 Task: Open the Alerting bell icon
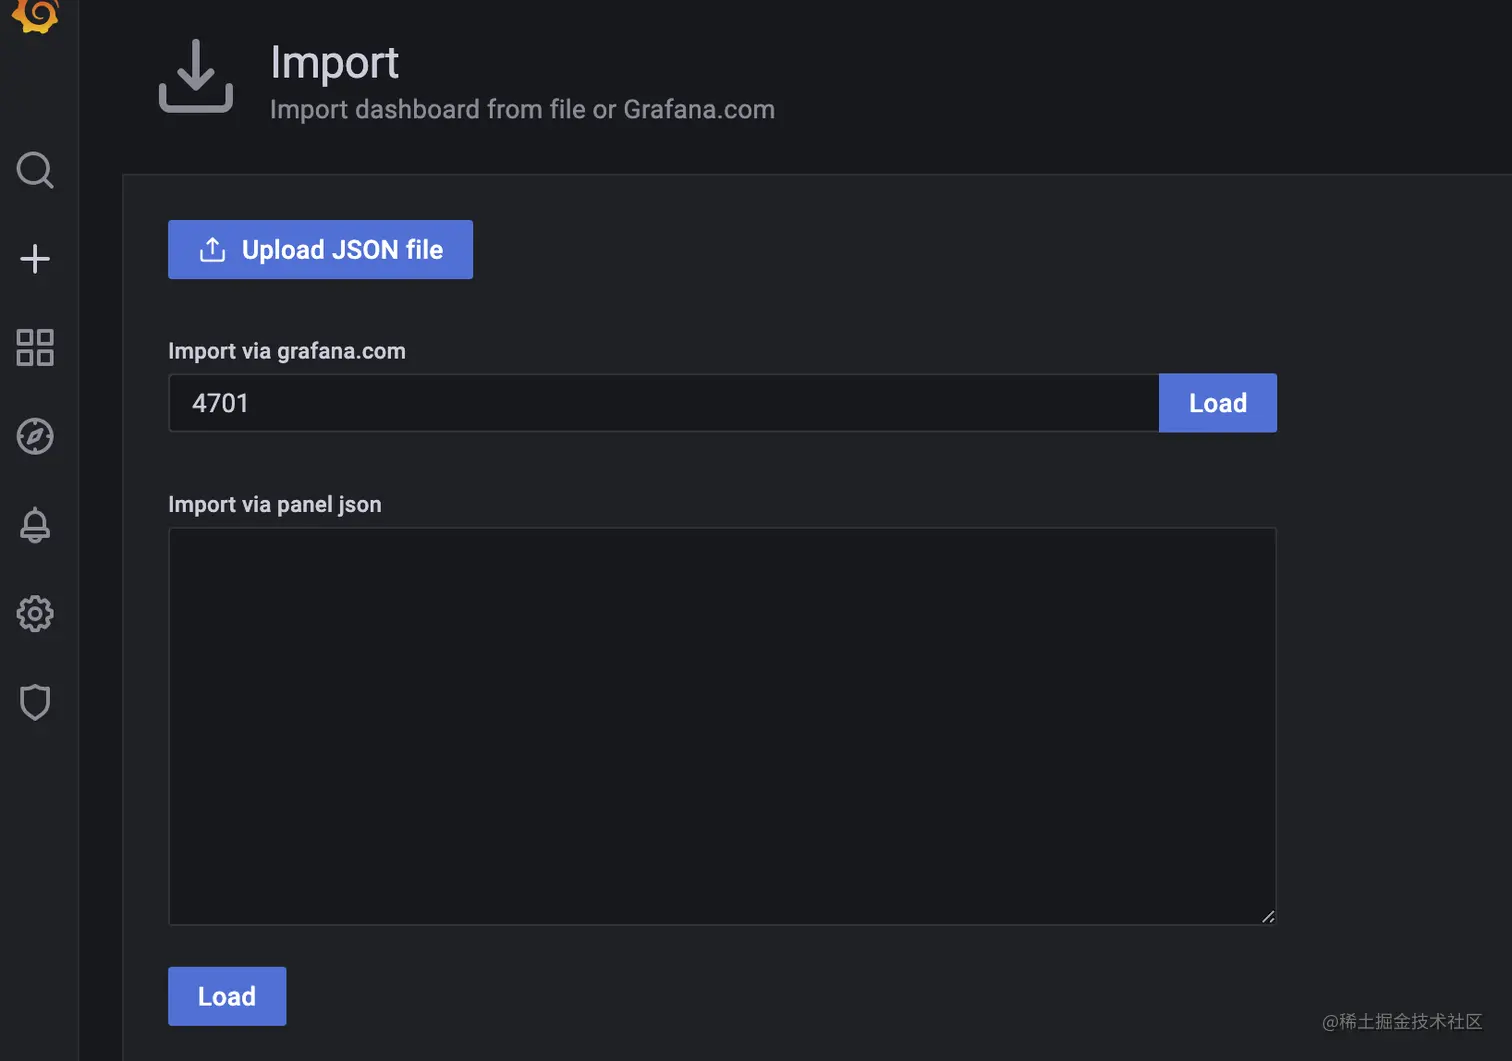[35, 525]
